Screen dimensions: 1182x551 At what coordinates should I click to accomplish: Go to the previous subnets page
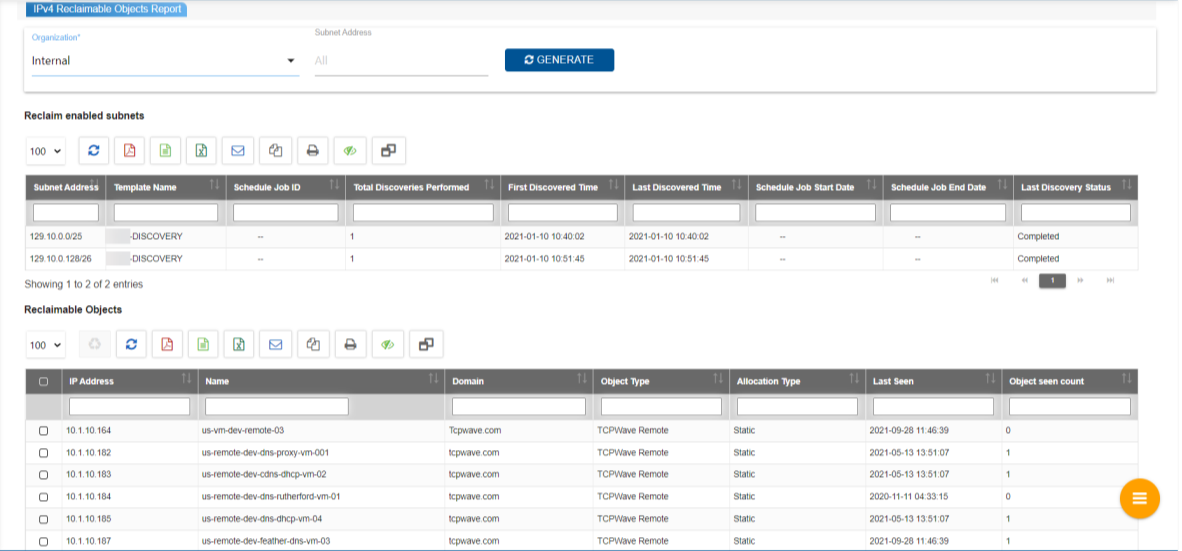(x=1024, y=280)
